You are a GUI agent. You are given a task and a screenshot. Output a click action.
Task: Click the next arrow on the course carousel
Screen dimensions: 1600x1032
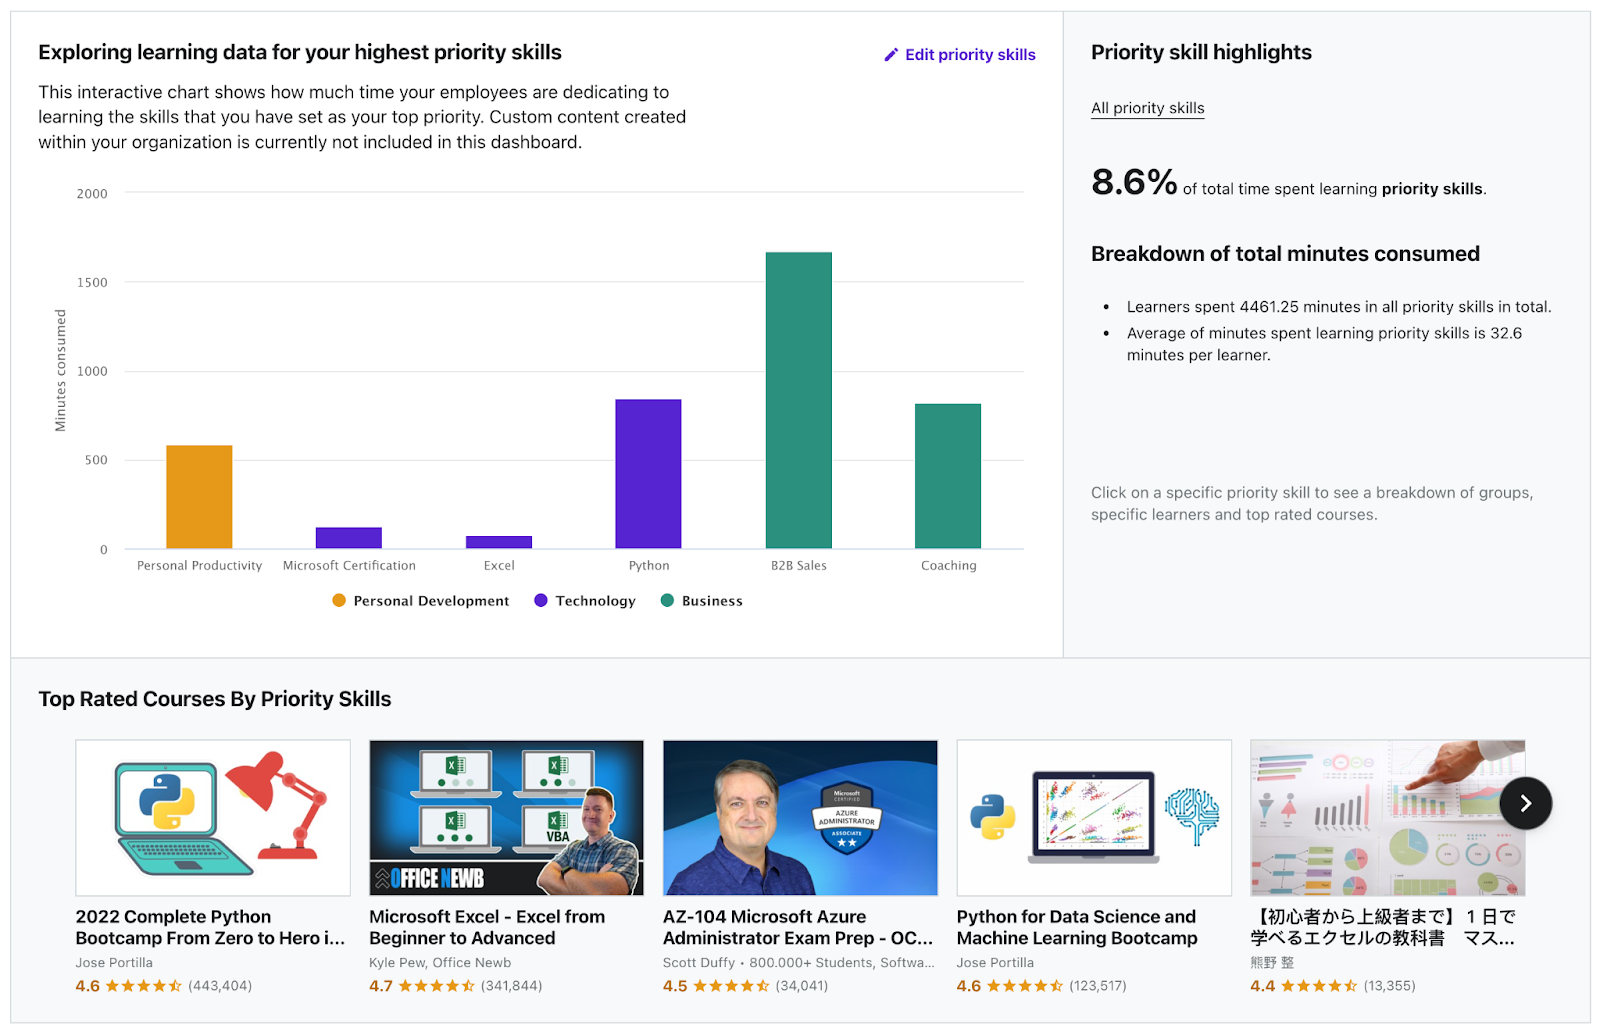[1525, 803]
